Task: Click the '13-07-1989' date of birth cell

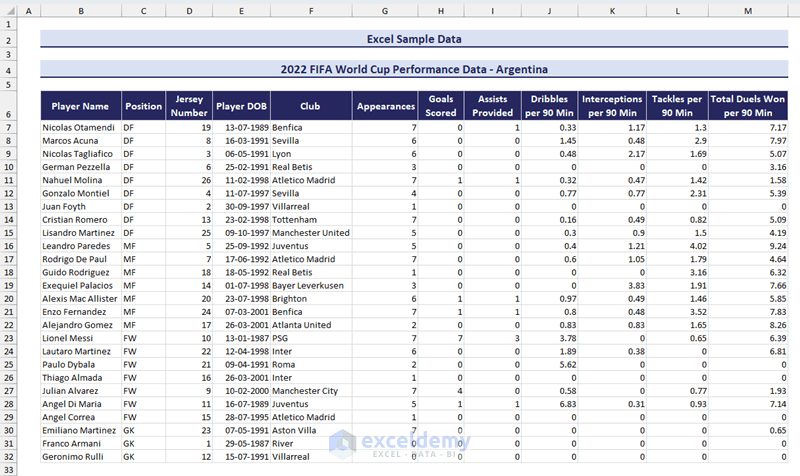Action: pyautogui.click(x=241, y=128)
